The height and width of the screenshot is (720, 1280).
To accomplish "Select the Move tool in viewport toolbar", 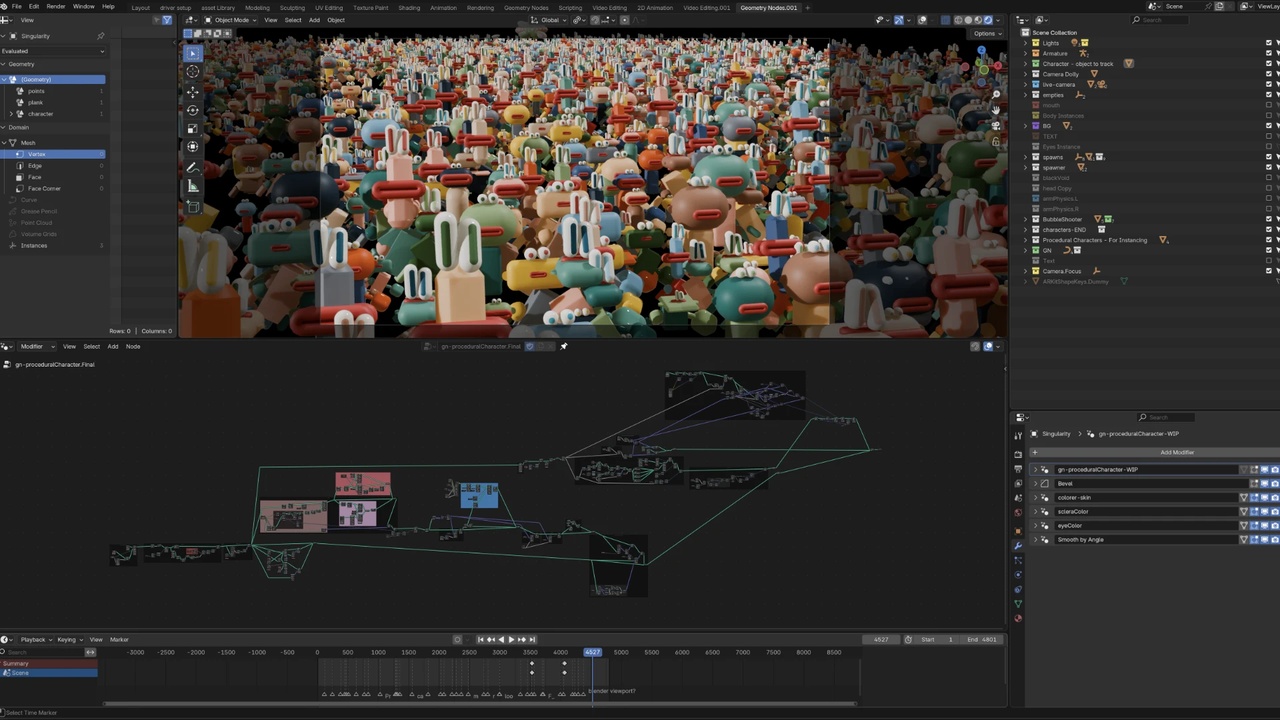I will (193, 91).
